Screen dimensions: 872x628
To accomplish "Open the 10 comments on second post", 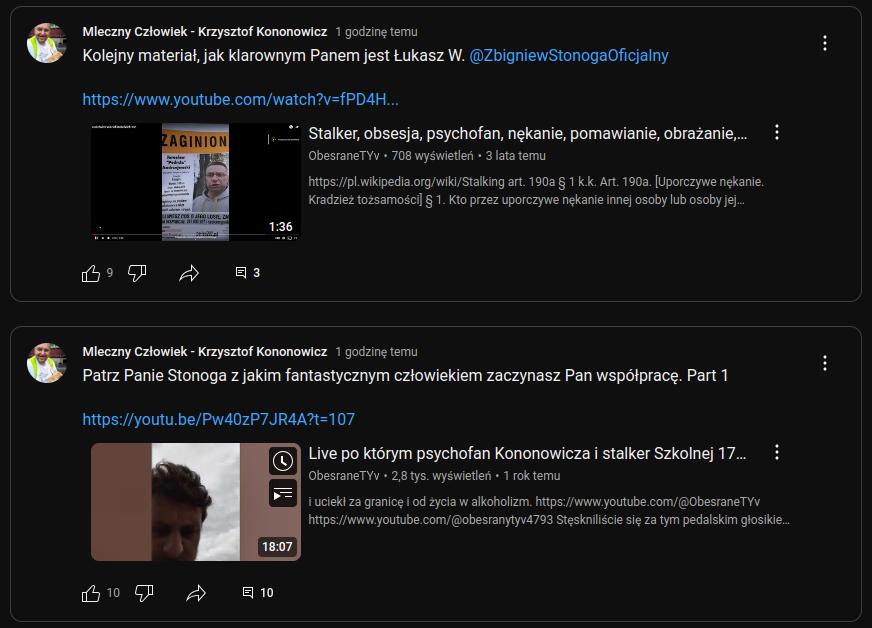I will click(x=257, y=593).
